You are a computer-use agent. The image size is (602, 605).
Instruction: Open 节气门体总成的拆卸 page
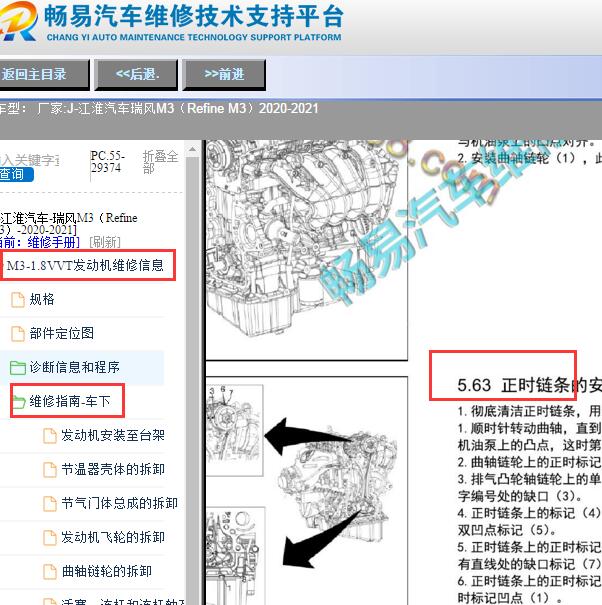click(x=119, y=503)
